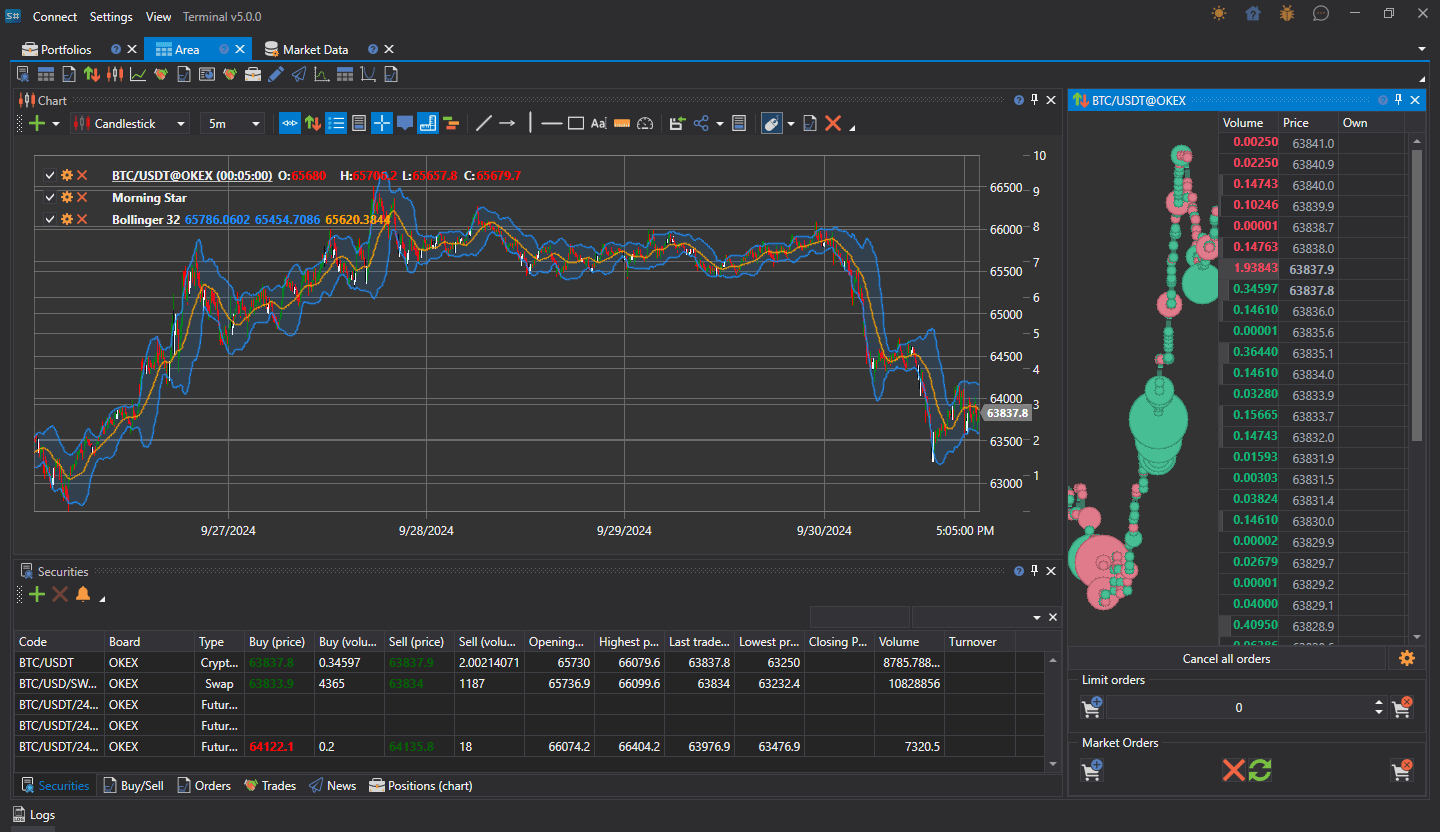This screenshot has width=1440, height=832.
Task: Uncheck the Morning Star indicator checkbox
Action: tap(50, 198)
